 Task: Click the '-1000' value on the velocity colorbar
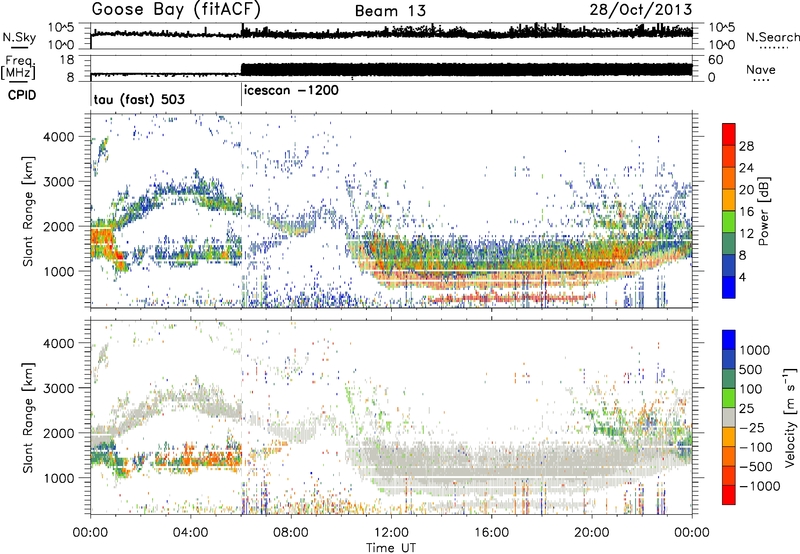click(760, 486)
